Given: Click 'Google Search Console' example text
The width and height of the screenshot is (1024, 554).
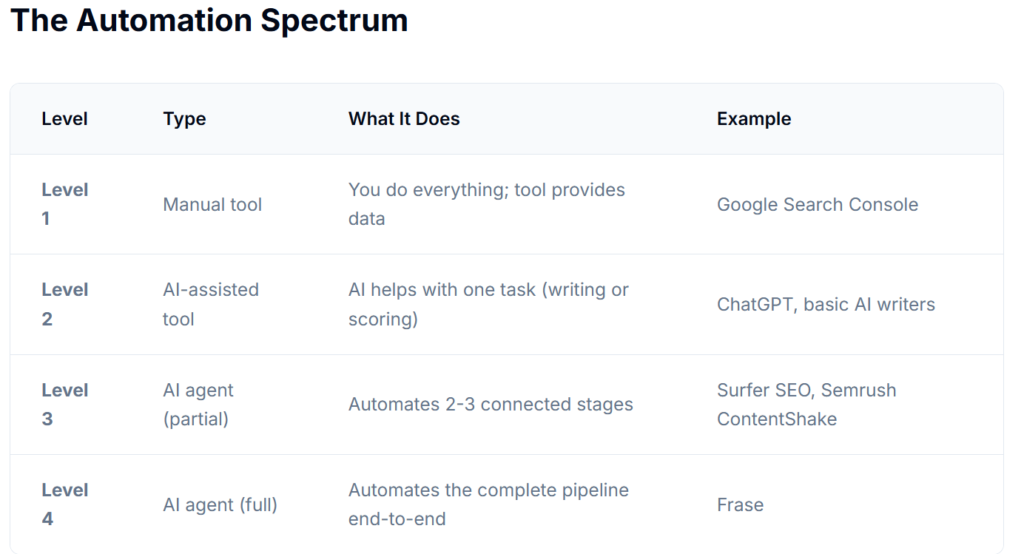Looking at the screenshot, I should click(x=817, y=205).
